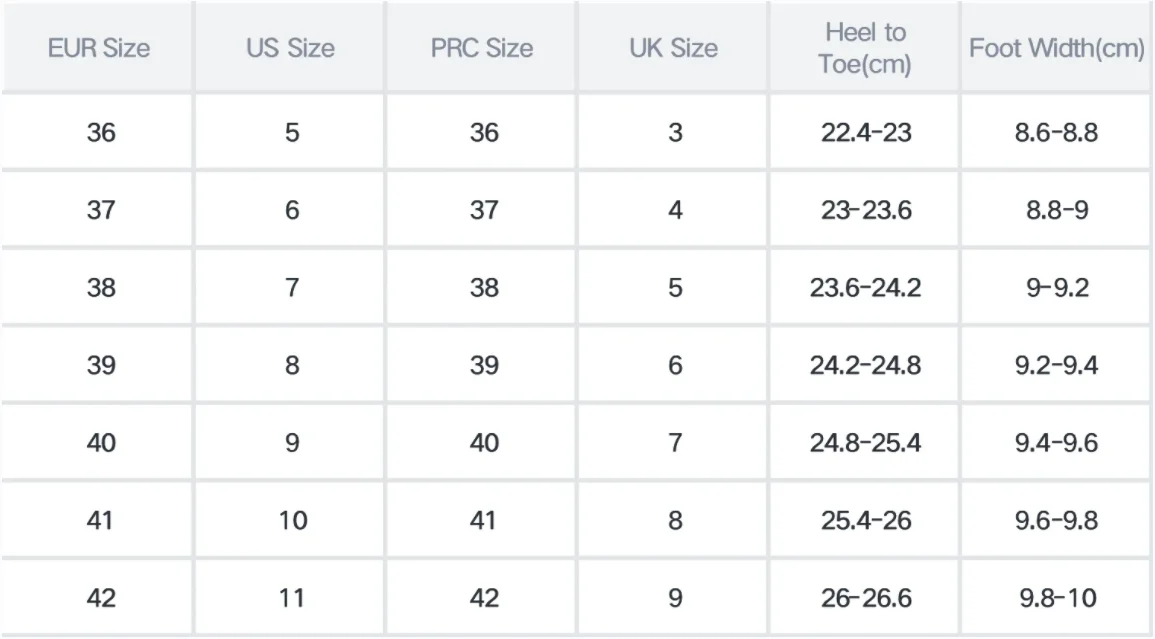This screenshot has width=1155, height=639.
Task: Select the UK Size column header
Action: (x=673, y=48)
